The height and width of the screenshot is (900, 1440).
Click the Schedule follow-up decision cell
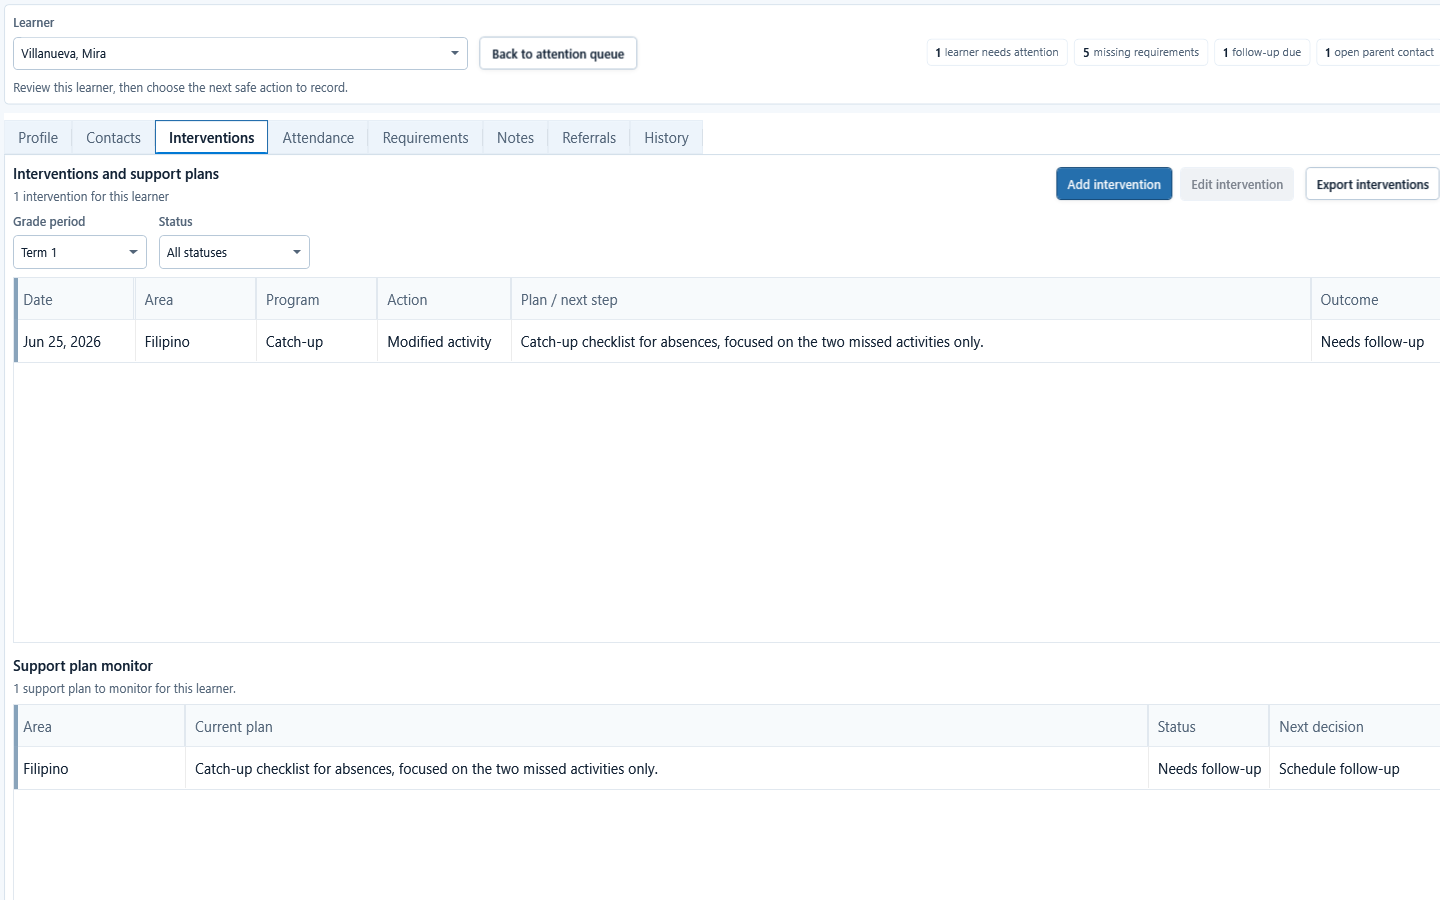click(x=1355, y=769)
